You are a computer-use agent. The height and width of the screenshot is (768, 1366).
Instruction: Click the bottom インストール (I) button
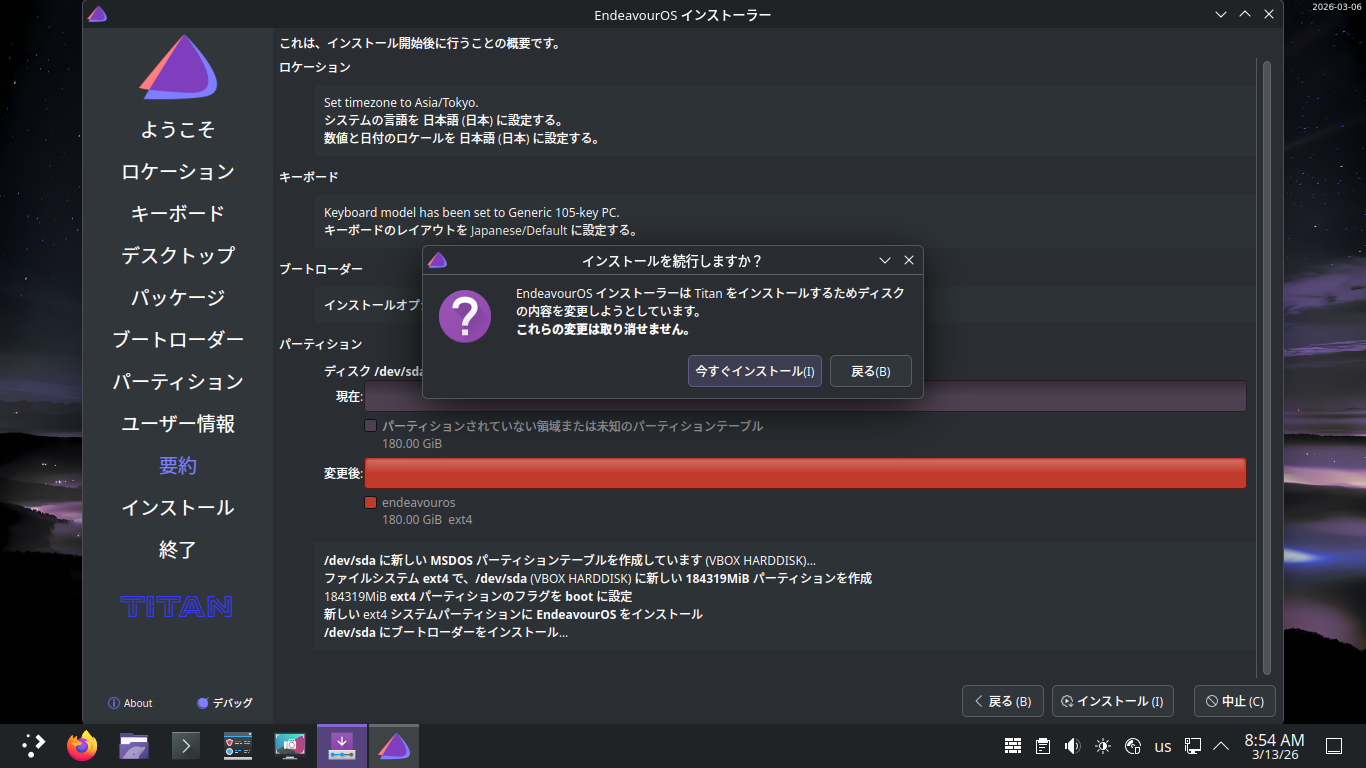tap(1113, 702)
